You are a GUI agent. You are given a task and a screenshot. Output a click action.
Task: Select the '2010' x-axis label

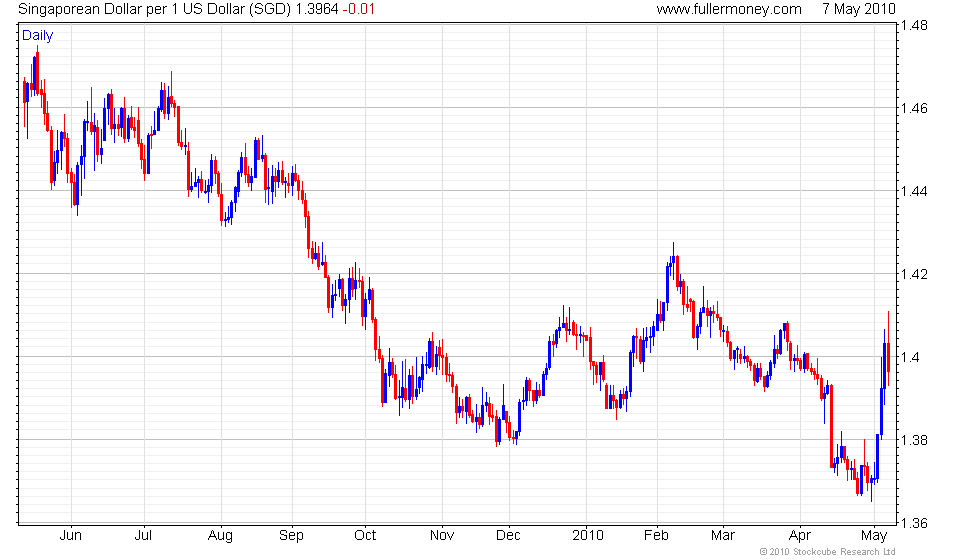click(x=588, y=536)
